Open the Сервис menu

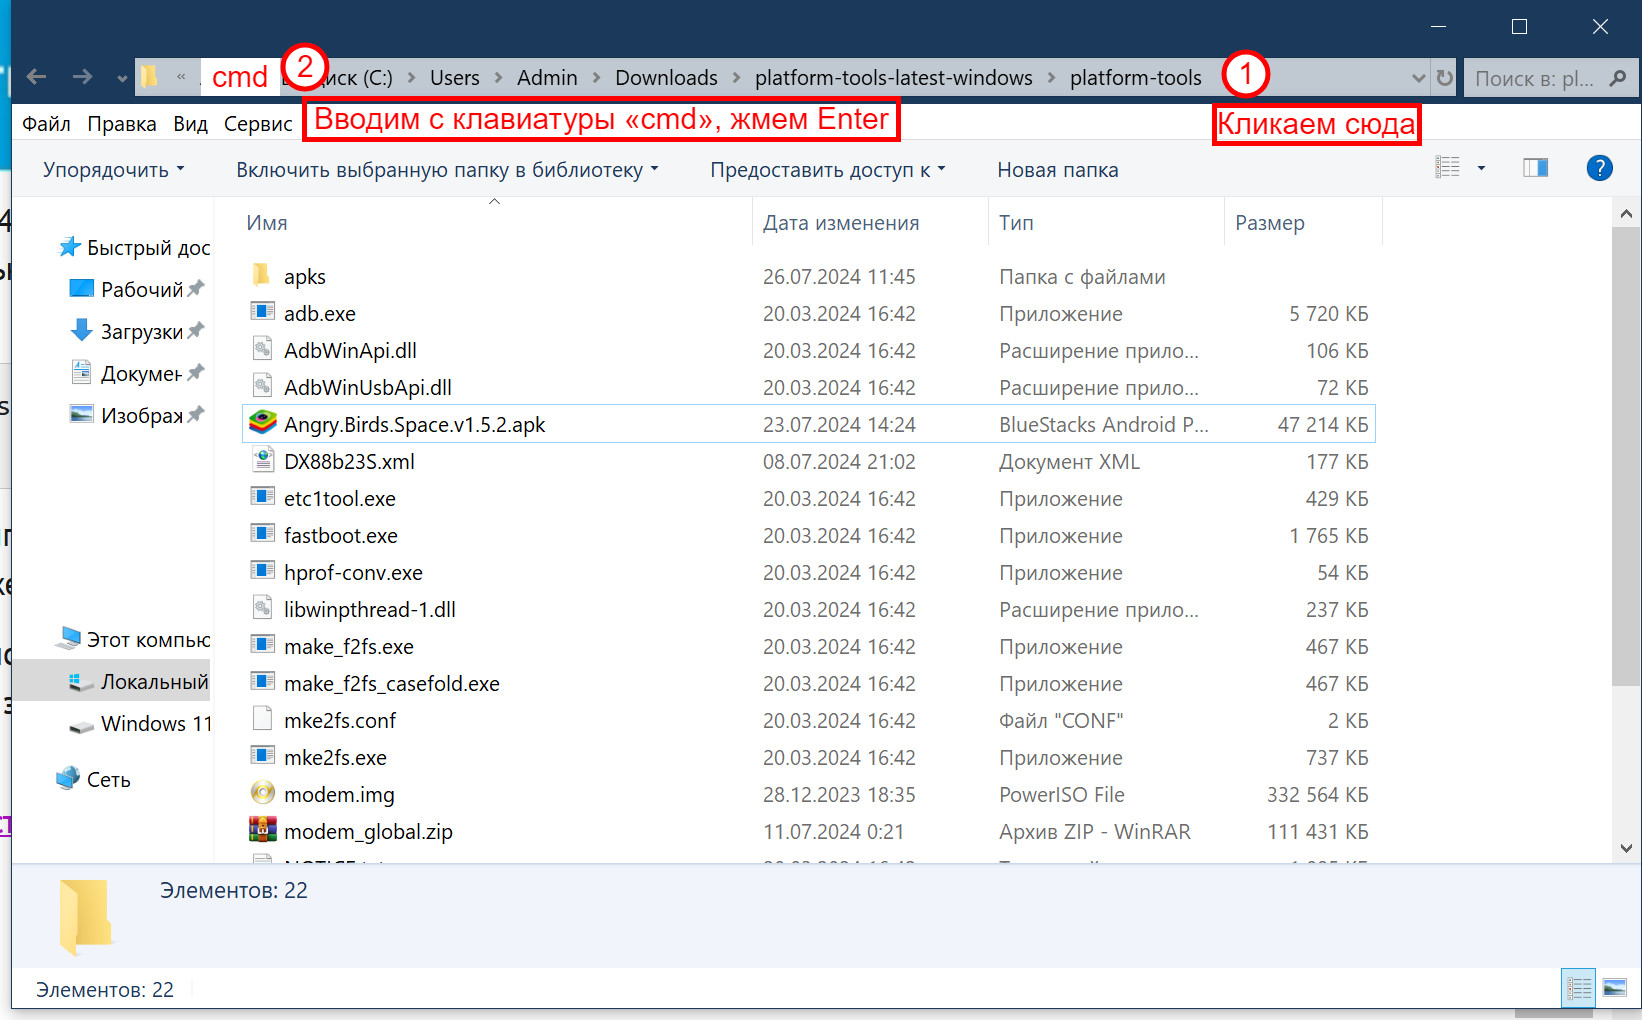click(258, 124)
